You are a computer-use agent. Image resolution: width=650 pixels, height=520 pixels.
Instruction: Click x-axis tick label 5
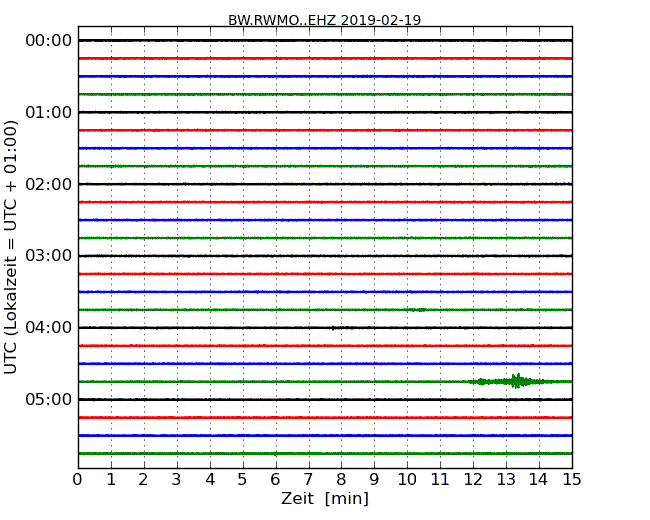243,479
